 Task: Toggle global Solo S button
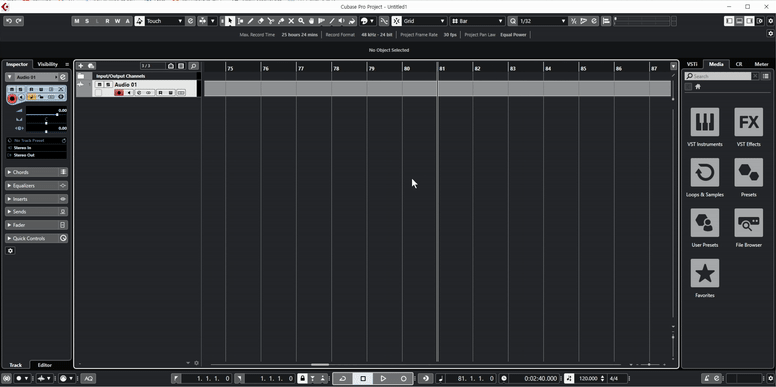(x=87, y=21)
